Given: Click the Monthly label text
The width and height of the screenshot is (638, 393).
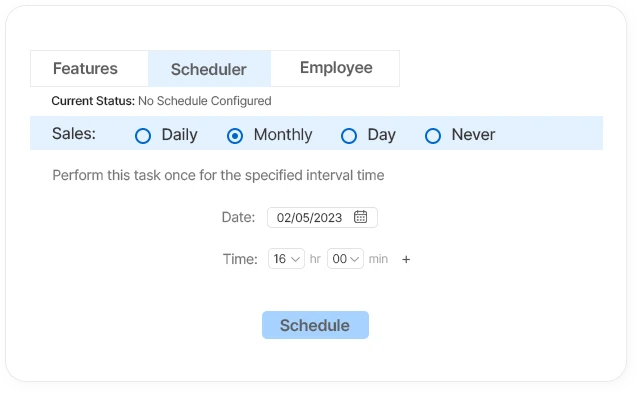Looking at the screenshot, I should coord(283,135).
